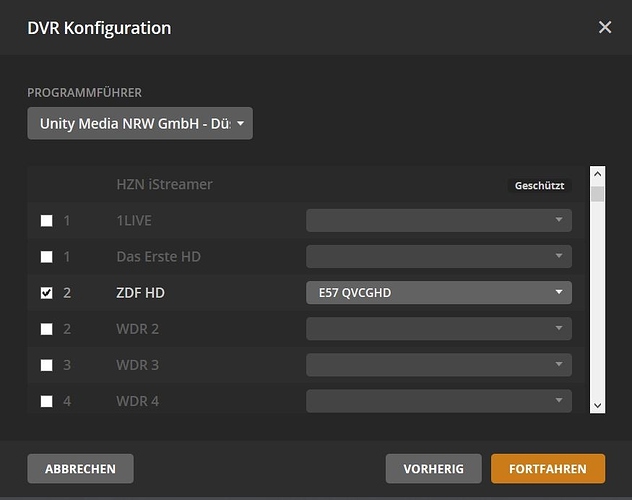This screenshot has width=632, height=500.
Task: Click the Abbrechen button
Action: pos(80,469)
